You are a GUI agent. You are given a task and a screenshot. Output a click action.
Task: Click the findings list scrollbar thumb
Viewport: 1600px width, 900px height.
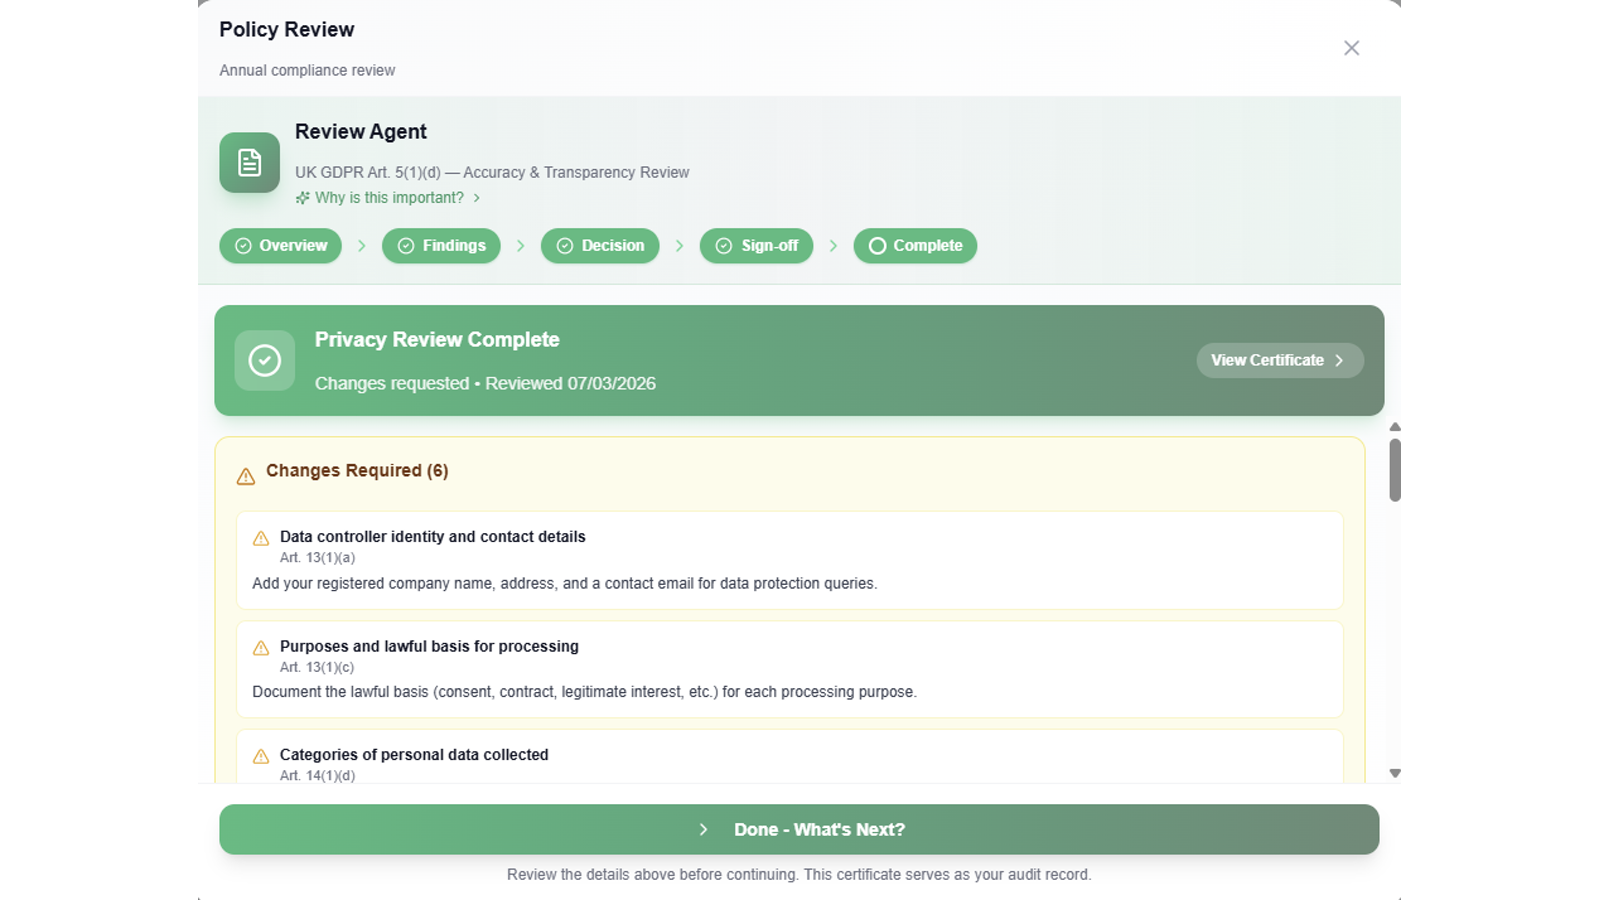1395,470
